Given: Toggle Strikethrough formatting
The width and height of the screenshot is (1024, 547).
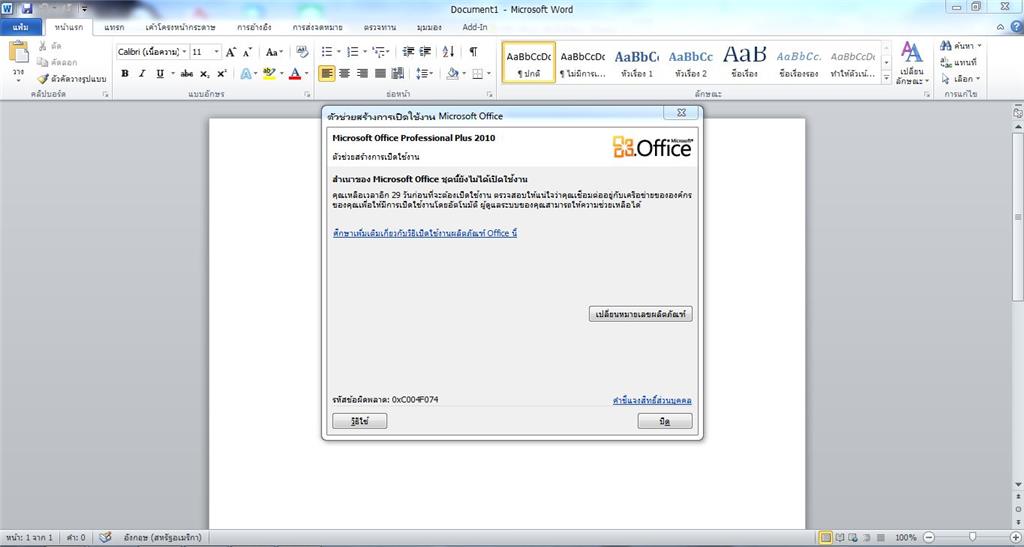Looking at the screenshot, I should click(x=187, y=74).
